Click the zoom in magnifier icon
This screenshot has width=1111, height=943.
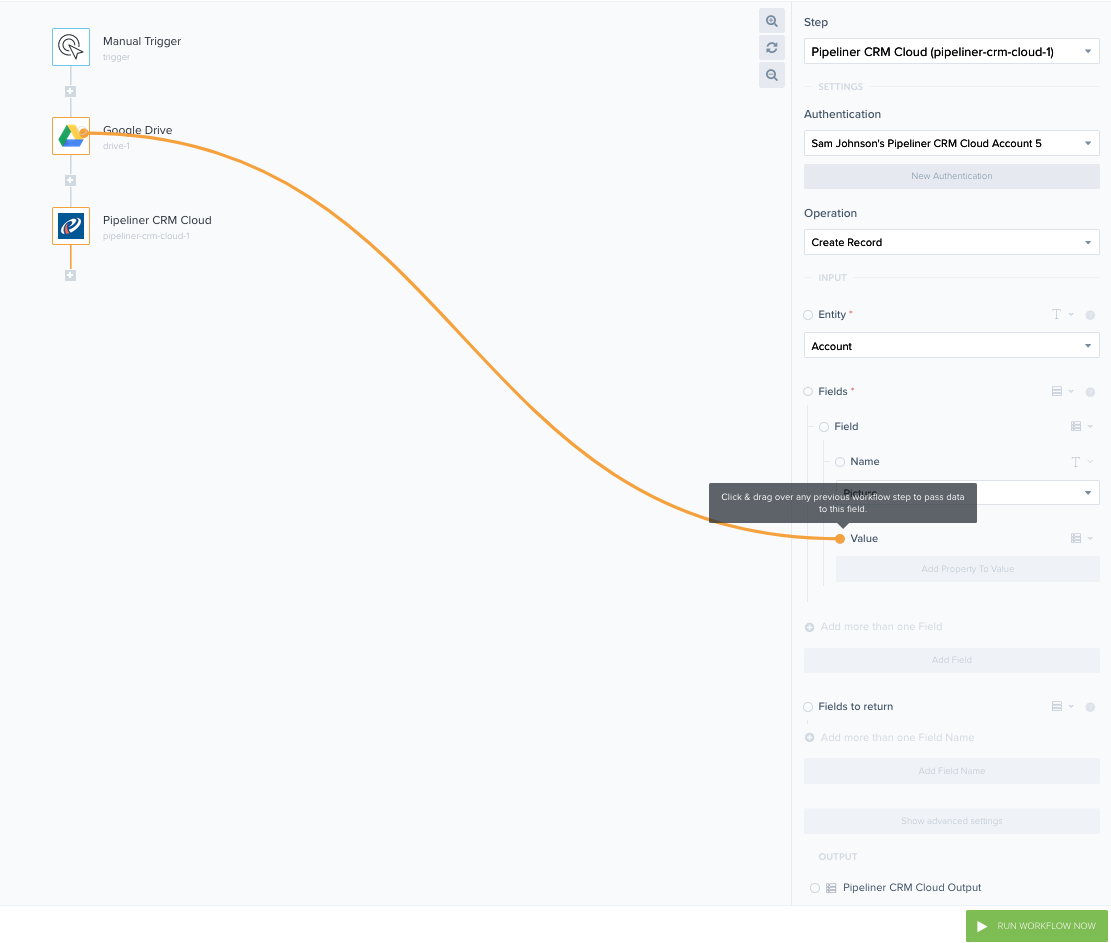[x=771, y=20]
